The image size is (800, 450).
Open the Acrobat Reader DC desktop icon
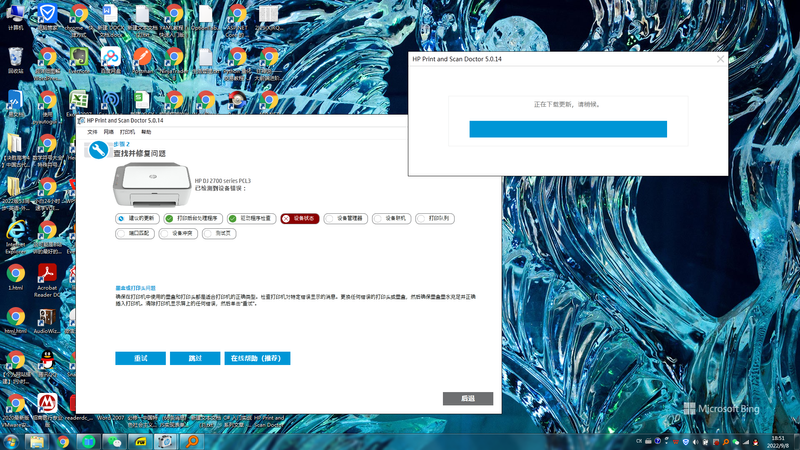(47, 280)
